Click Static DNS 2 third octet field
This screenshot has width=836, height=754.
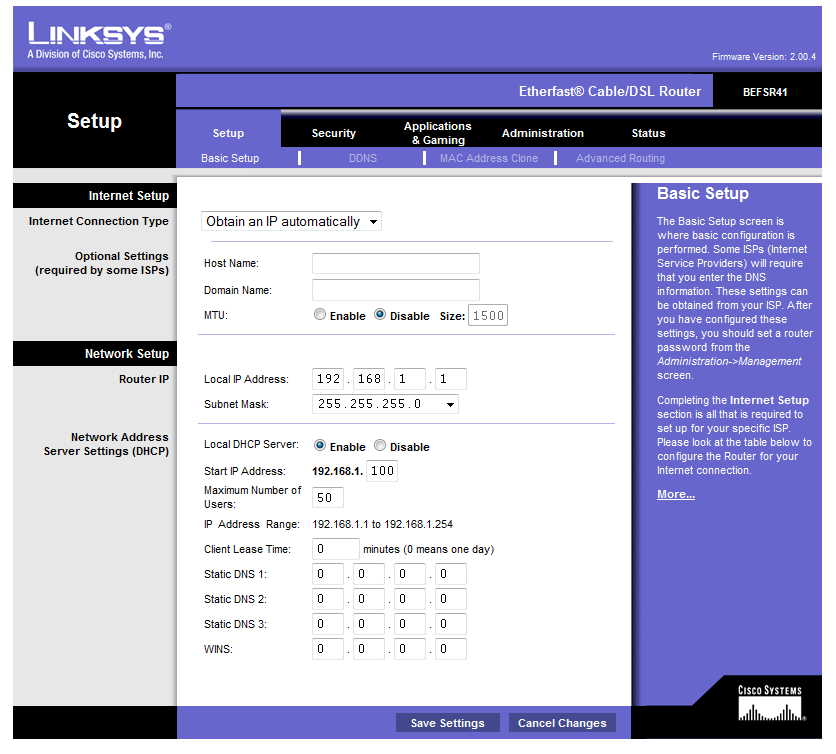click(410, 599)
